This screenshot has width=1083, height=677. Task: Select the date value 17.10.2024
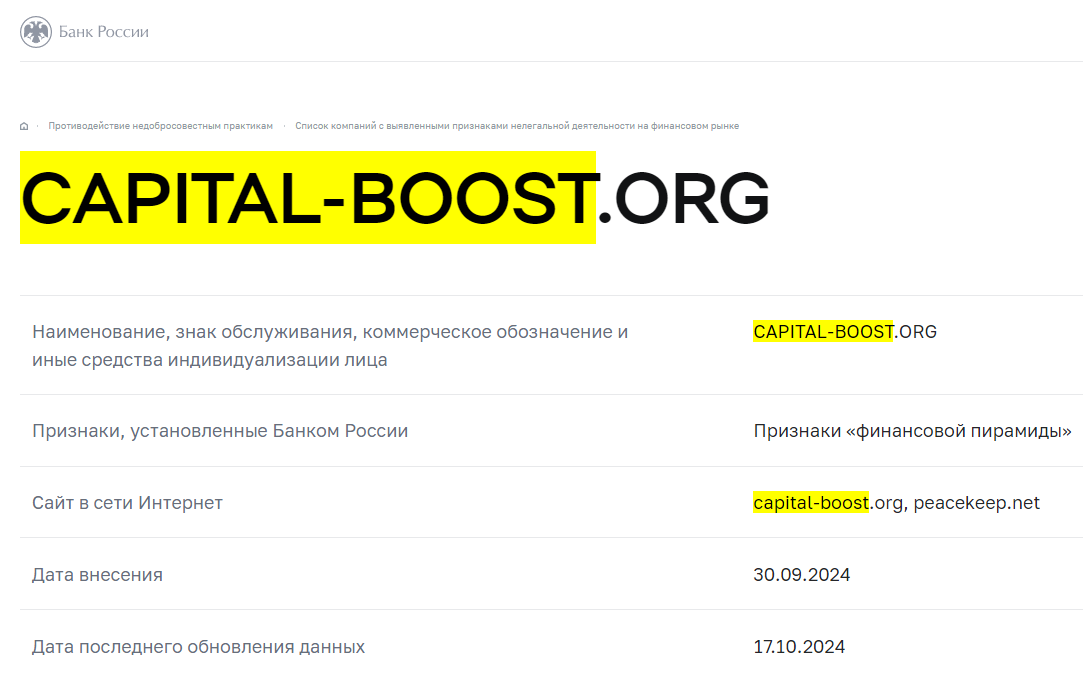799,647
